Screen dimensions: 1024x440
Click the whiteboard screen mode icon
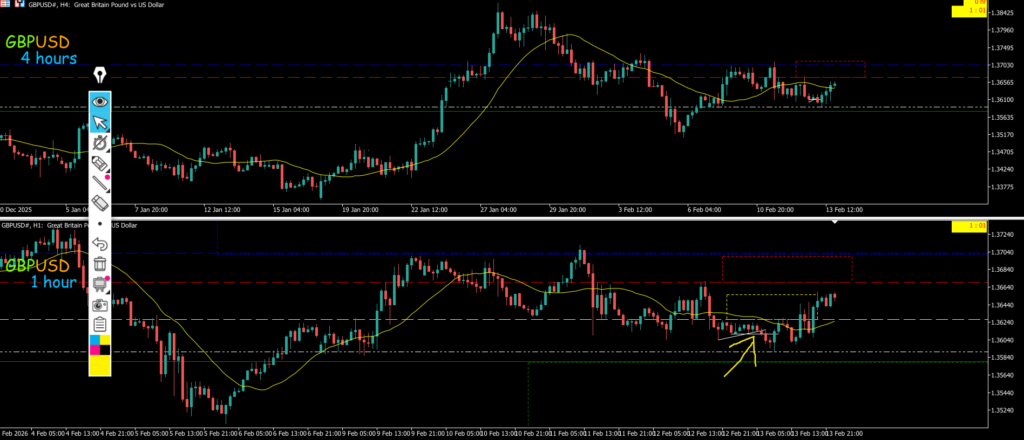tap(100, 284)
